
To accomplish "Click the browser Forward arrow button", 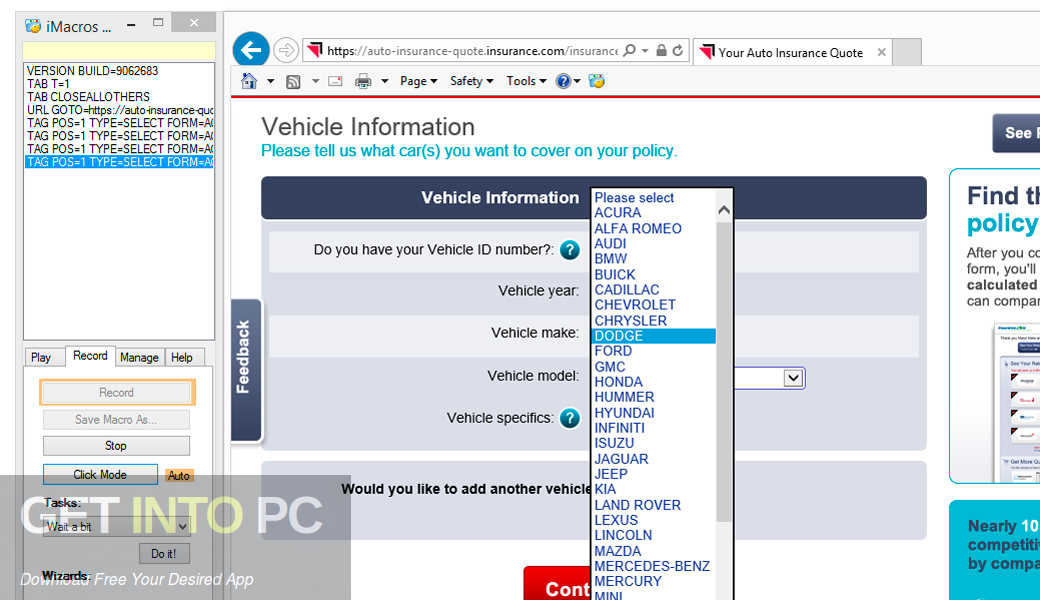I will pos(286,50).
